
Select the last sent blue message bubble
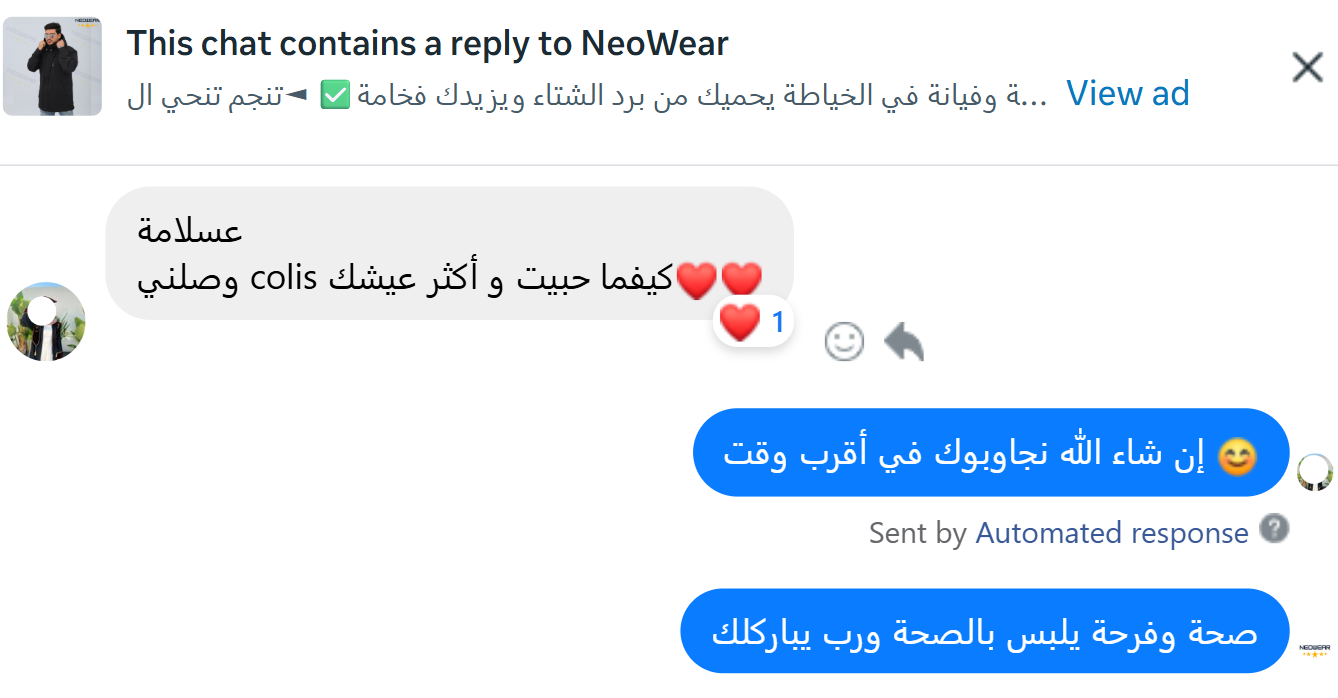(983, 632)
